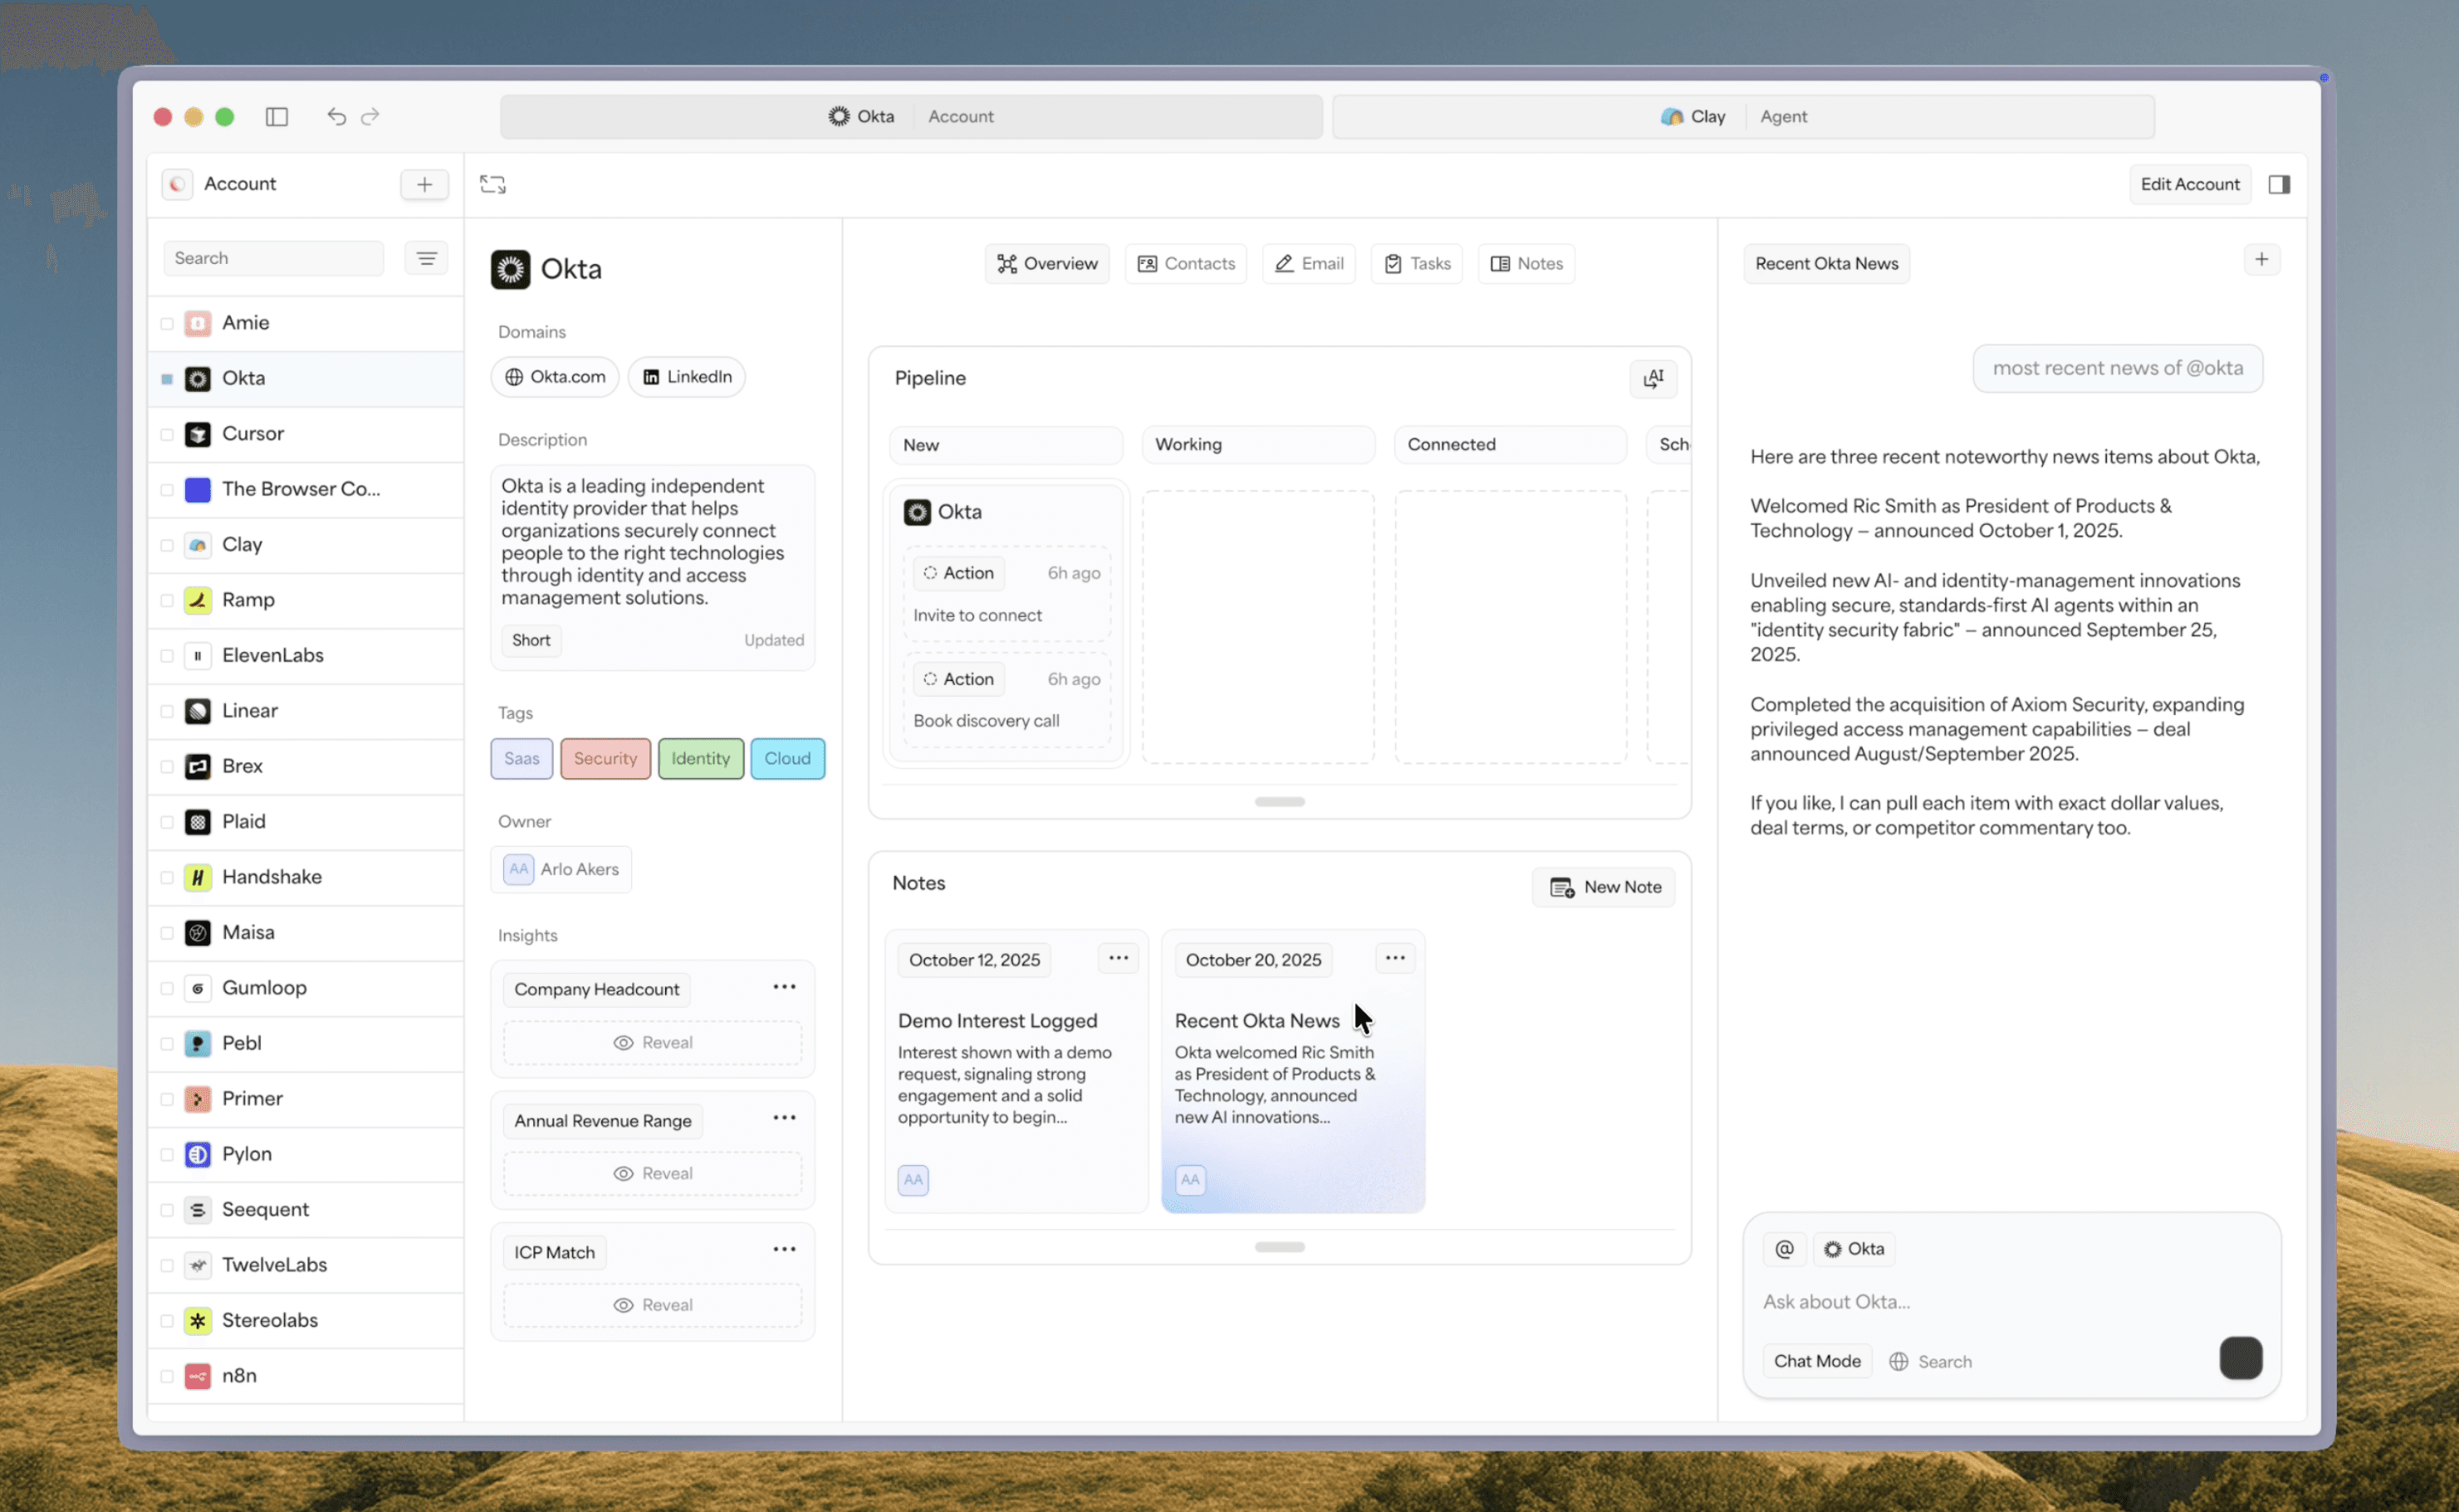
Task: Select the red Security tag
Action: [x=605, y=759]
